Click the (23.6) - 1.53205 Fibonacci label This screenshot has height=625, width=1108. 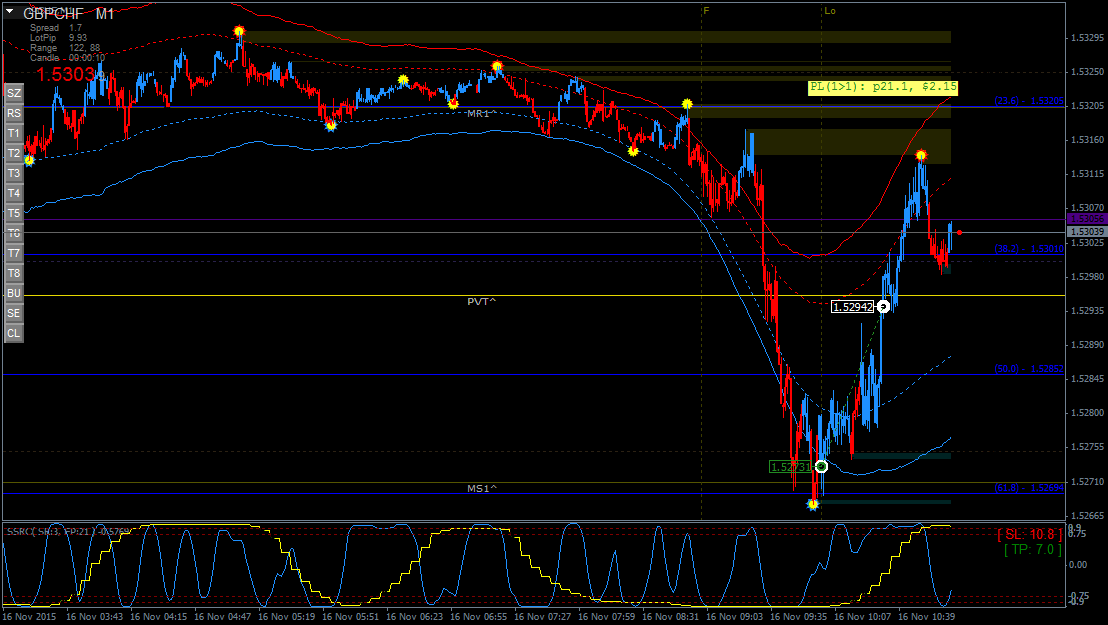tap(1028, 101)
